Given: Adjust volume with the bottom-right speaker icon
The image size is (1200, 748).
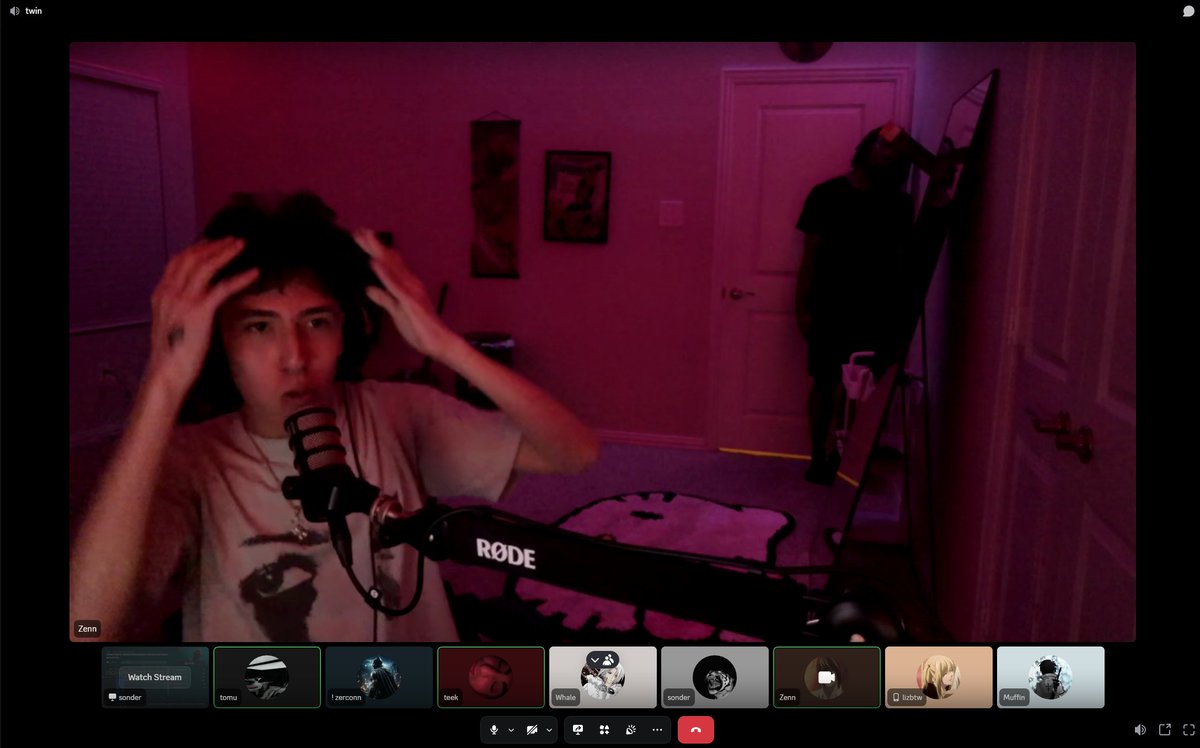Looking at the screenshot, I should (x=1140, y=730).
